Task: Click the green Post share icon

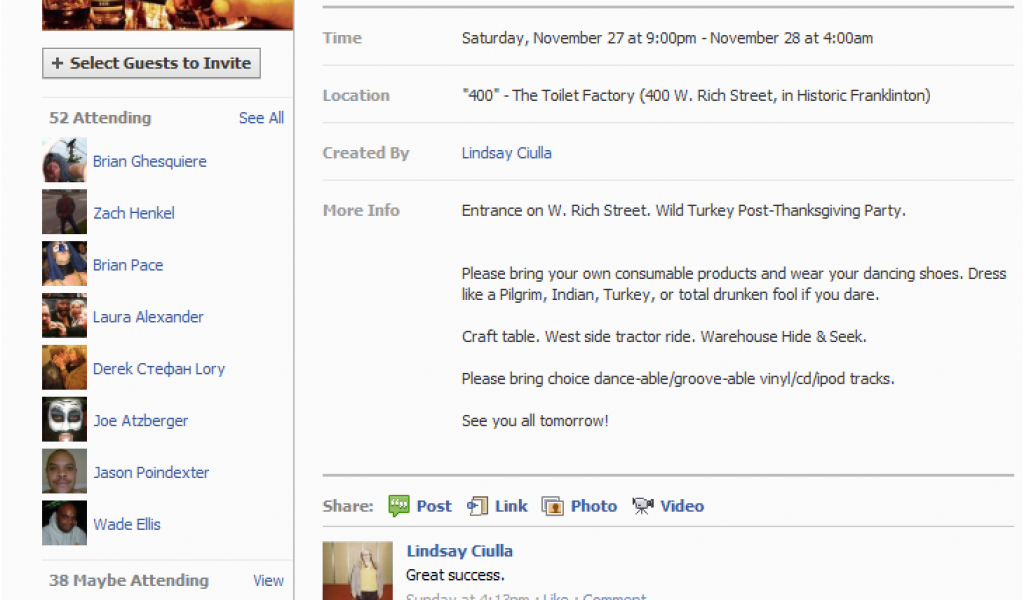Action: 398,506
